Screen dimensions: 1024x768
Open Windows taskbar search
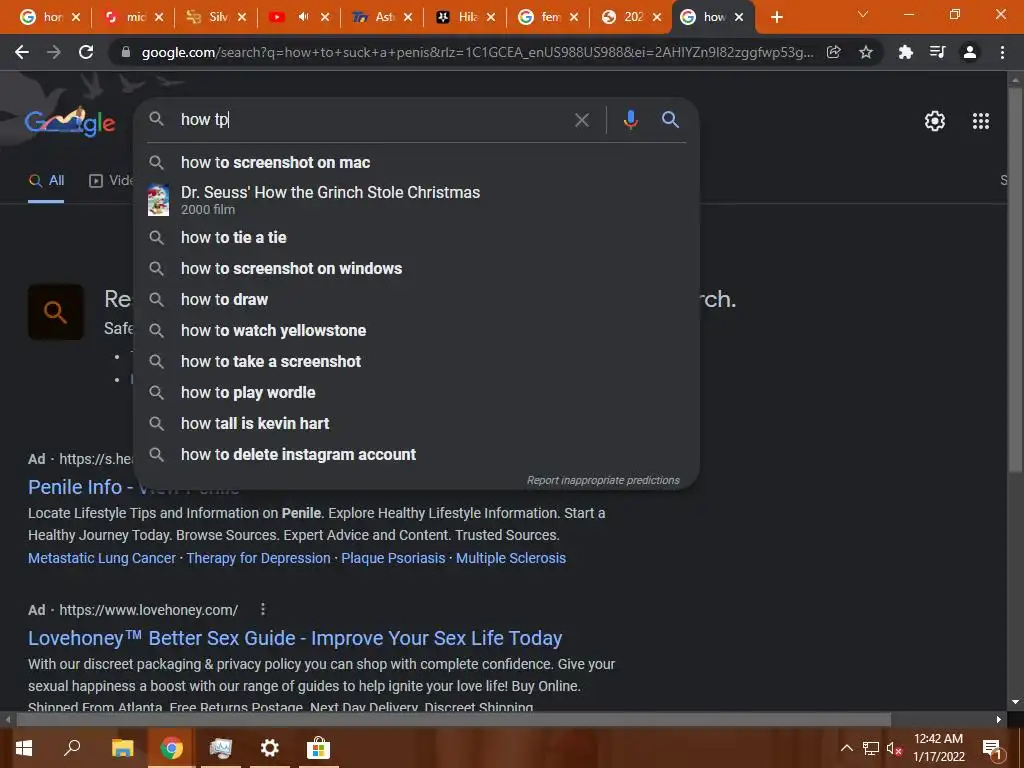pyautogui.click(x=72, y=748)
